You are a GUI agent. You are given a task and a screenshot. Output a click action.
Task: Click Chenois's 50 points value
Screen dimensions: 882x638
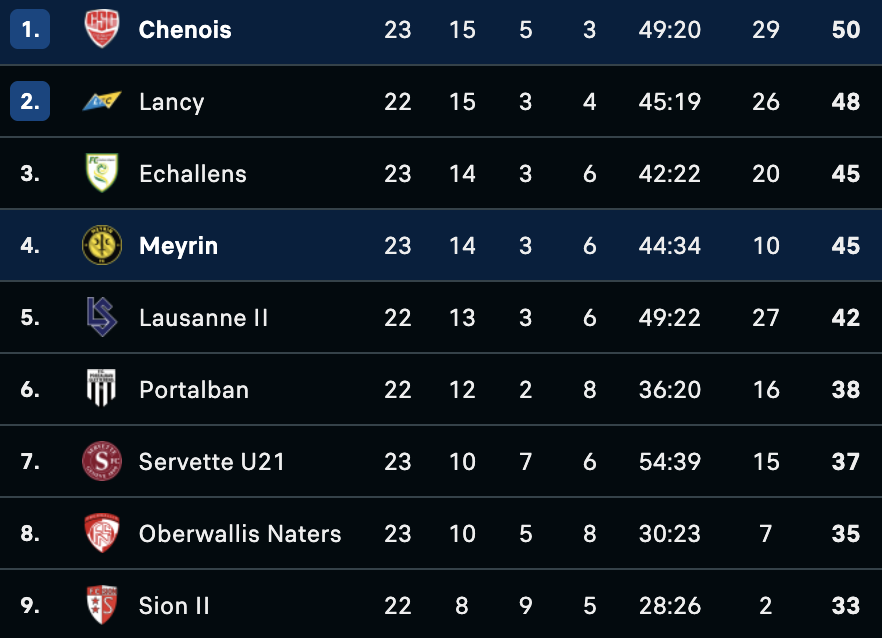[846, 30]
